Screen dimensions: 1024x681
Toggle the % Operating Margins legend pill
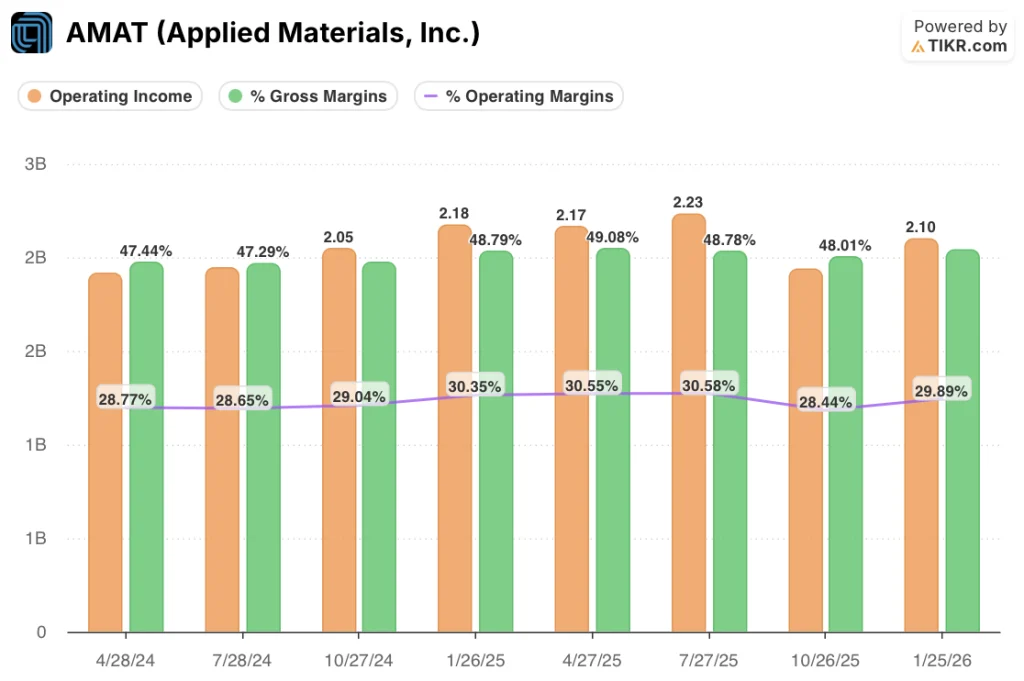click(x=519, y=96)
